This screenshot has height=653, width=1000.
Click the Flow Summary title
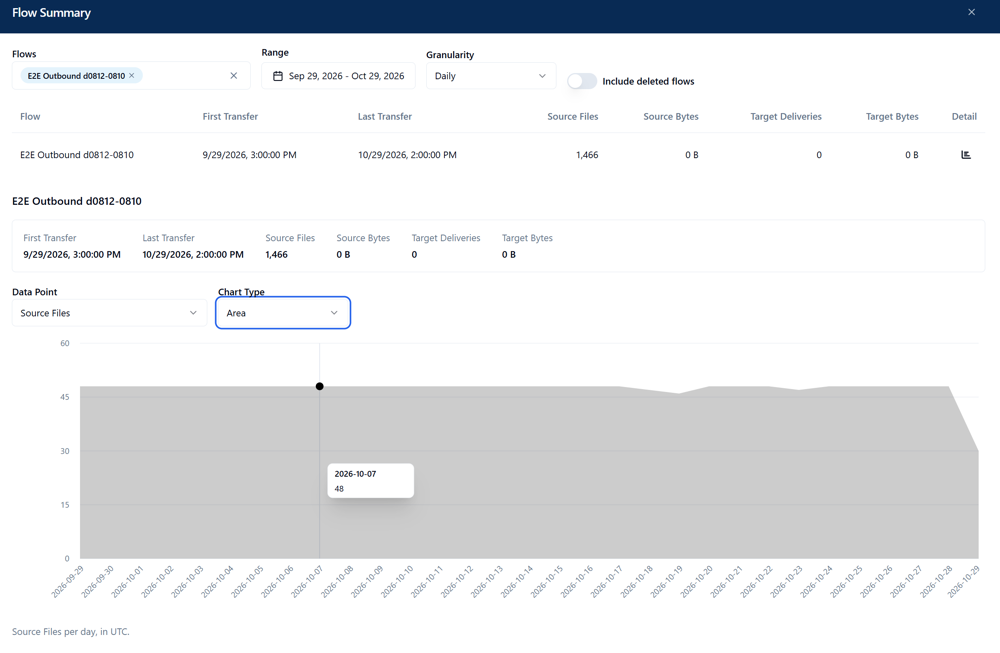pyautogui.click(x=51, y=13)
